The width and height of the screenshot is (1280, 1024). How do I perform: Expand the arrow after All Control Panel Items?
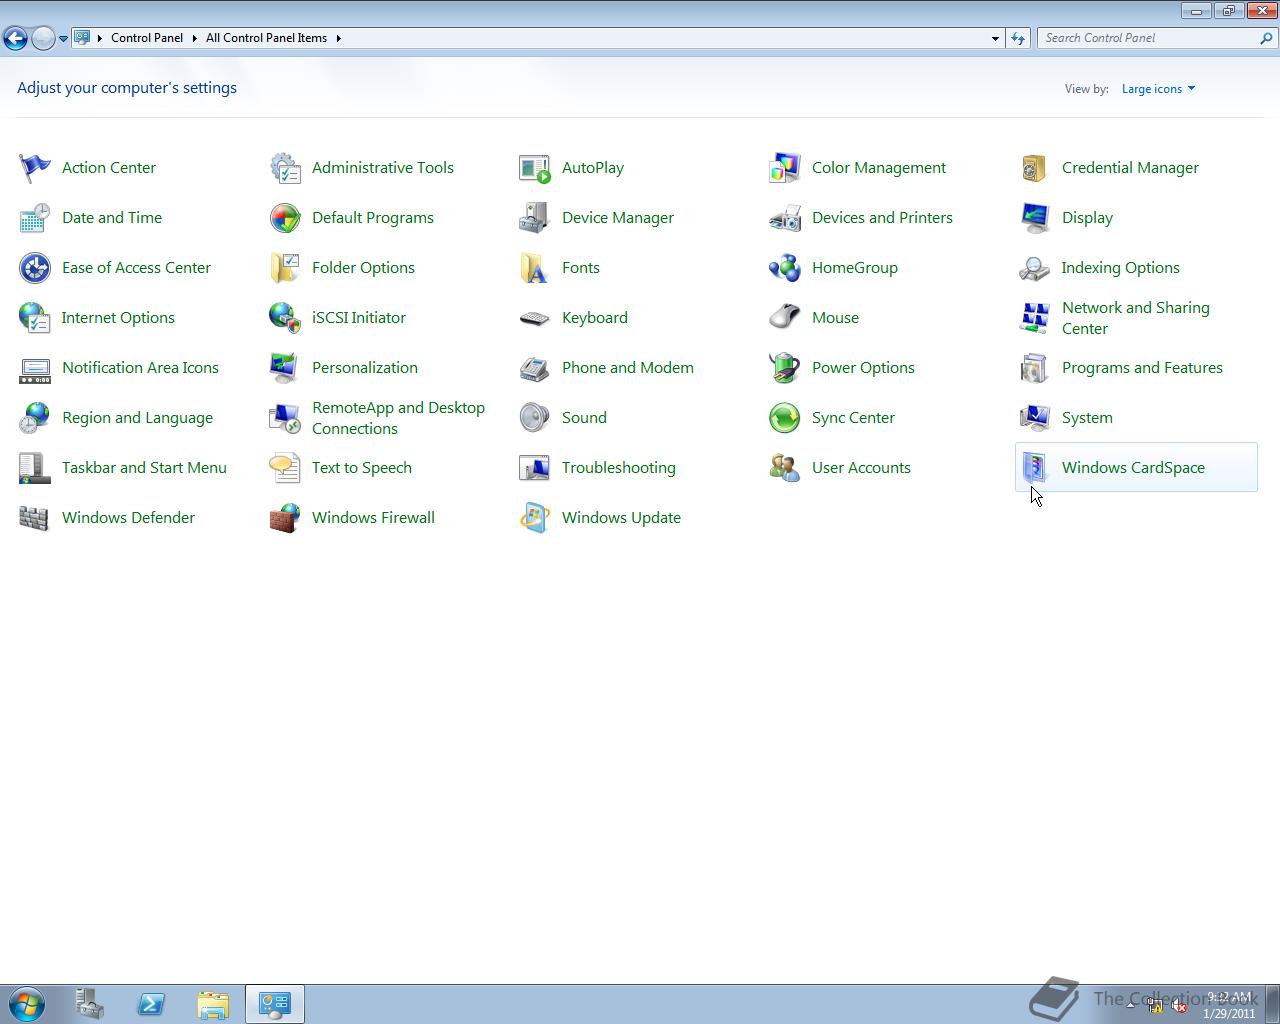pos(338,38)
